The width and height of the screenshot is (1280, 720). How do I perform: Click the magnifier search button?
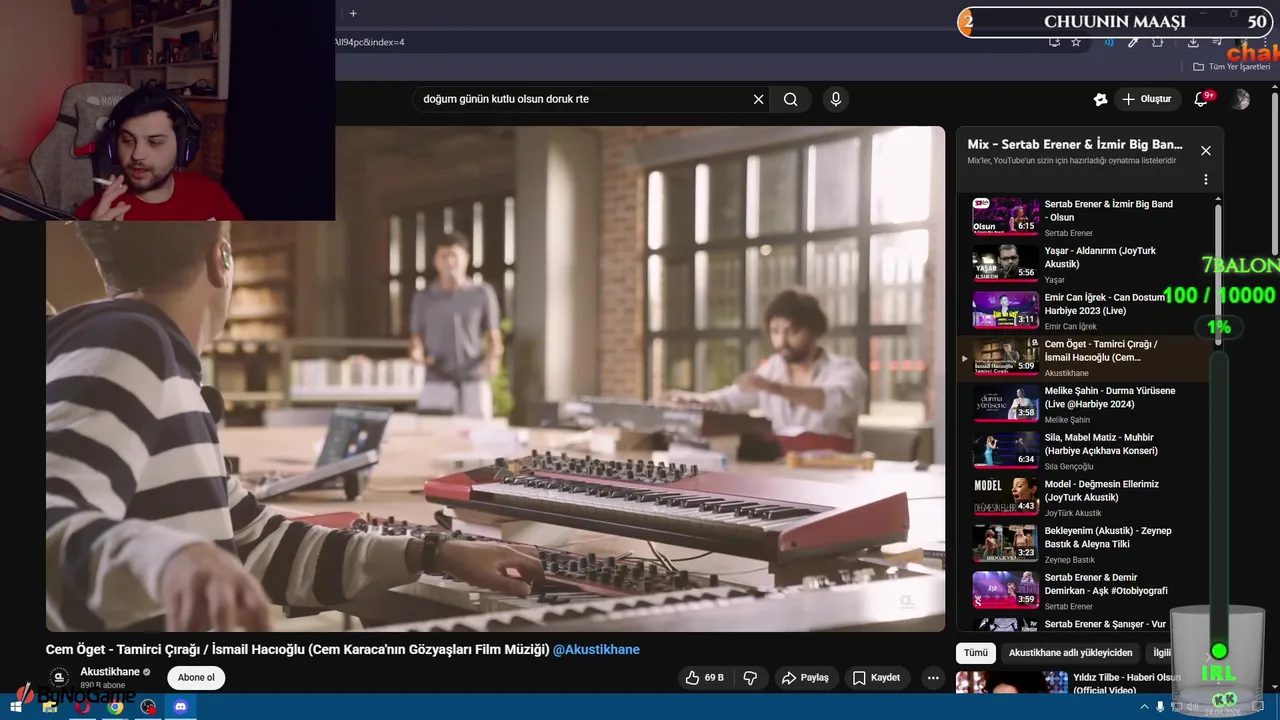tap(791, 99)
